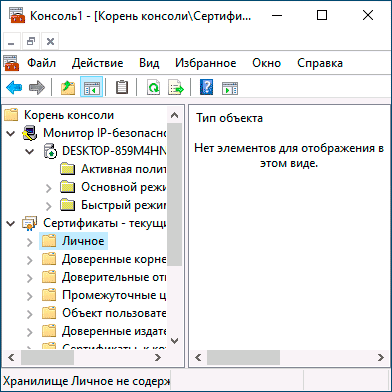Expand the Доверенные корневые node arrow
The height and width of the screenshot is (392, 392).
pyautogui.click(x=30, y=260)
